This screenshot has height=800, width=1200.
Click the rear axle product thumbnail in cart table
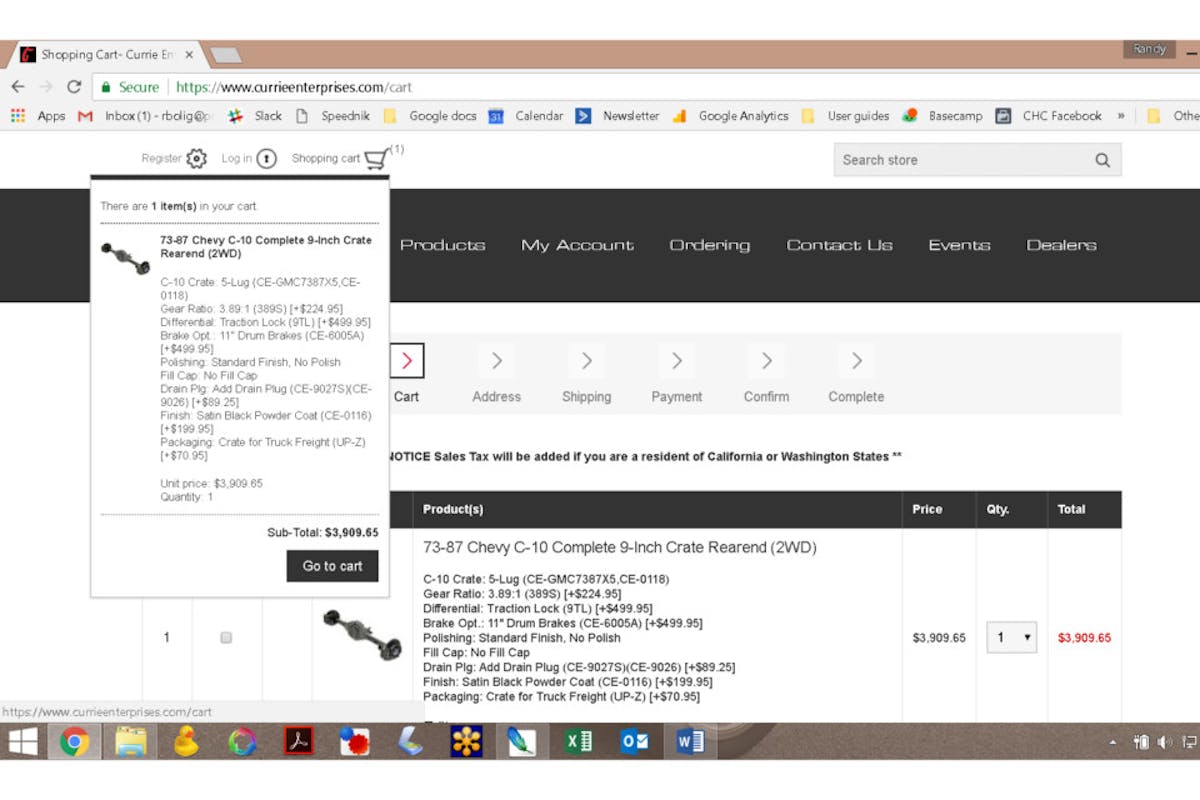362,633
